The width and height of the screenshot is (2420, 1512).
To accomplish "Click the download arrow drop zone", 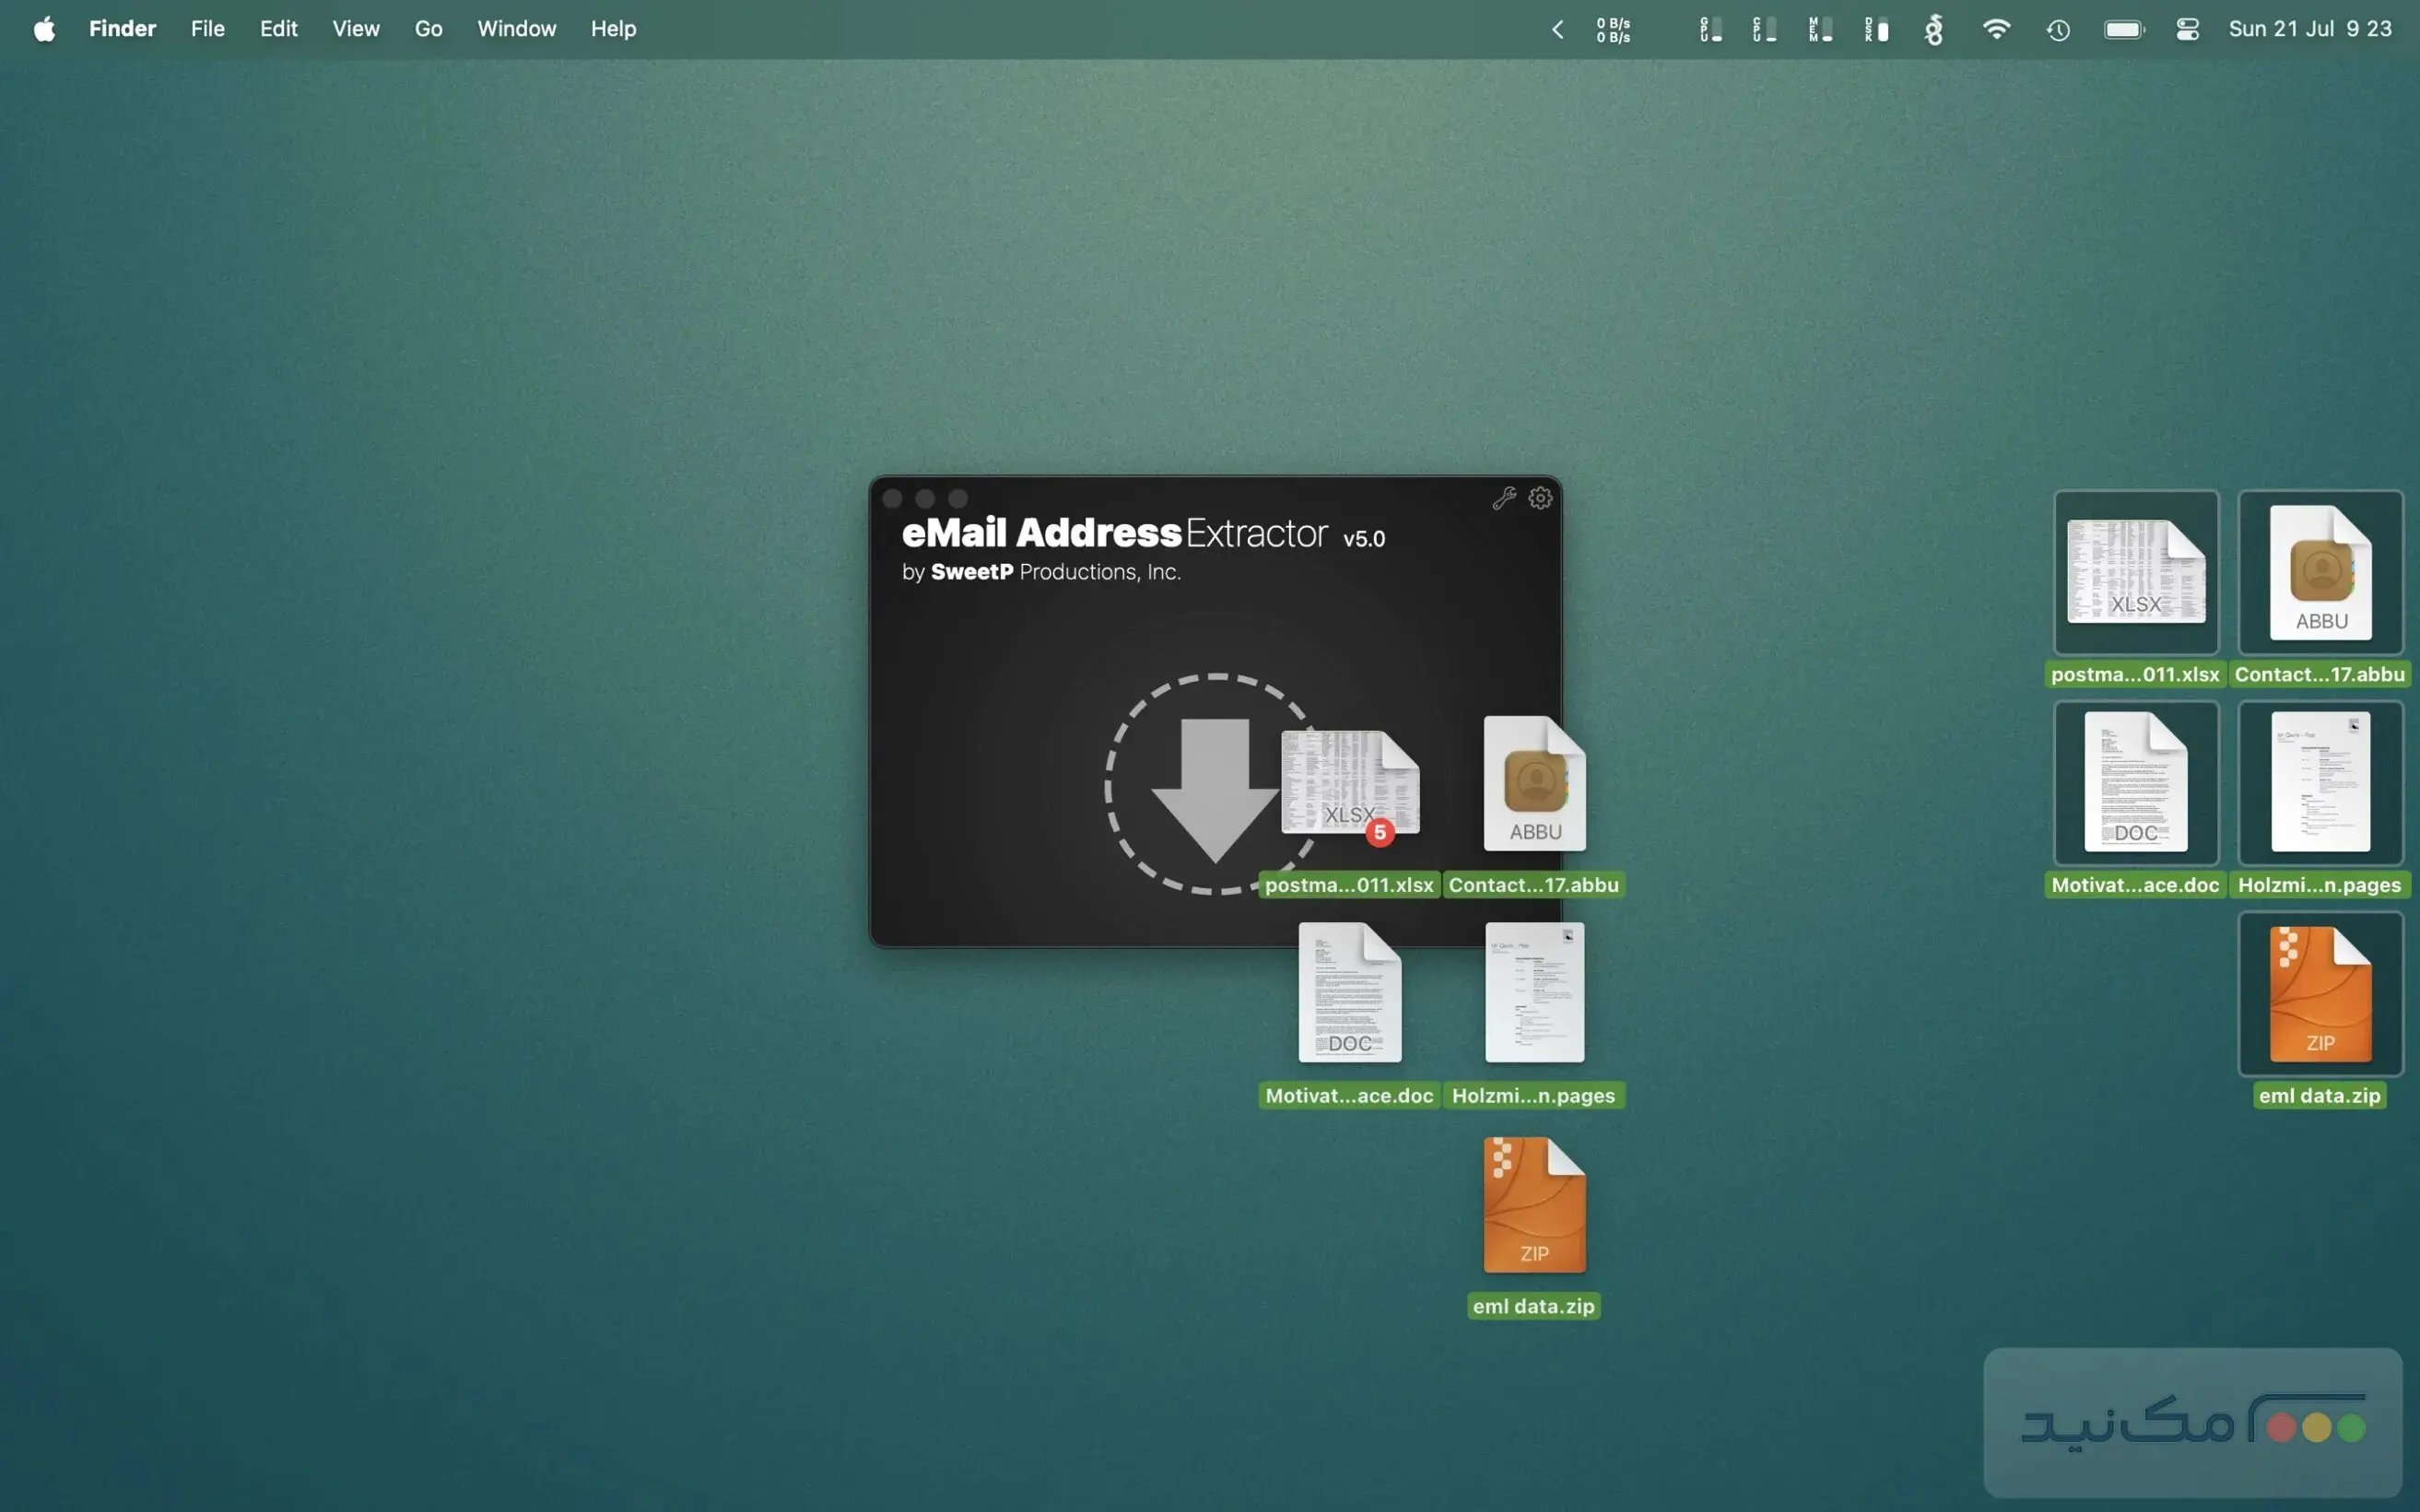I will point(1214,786).
